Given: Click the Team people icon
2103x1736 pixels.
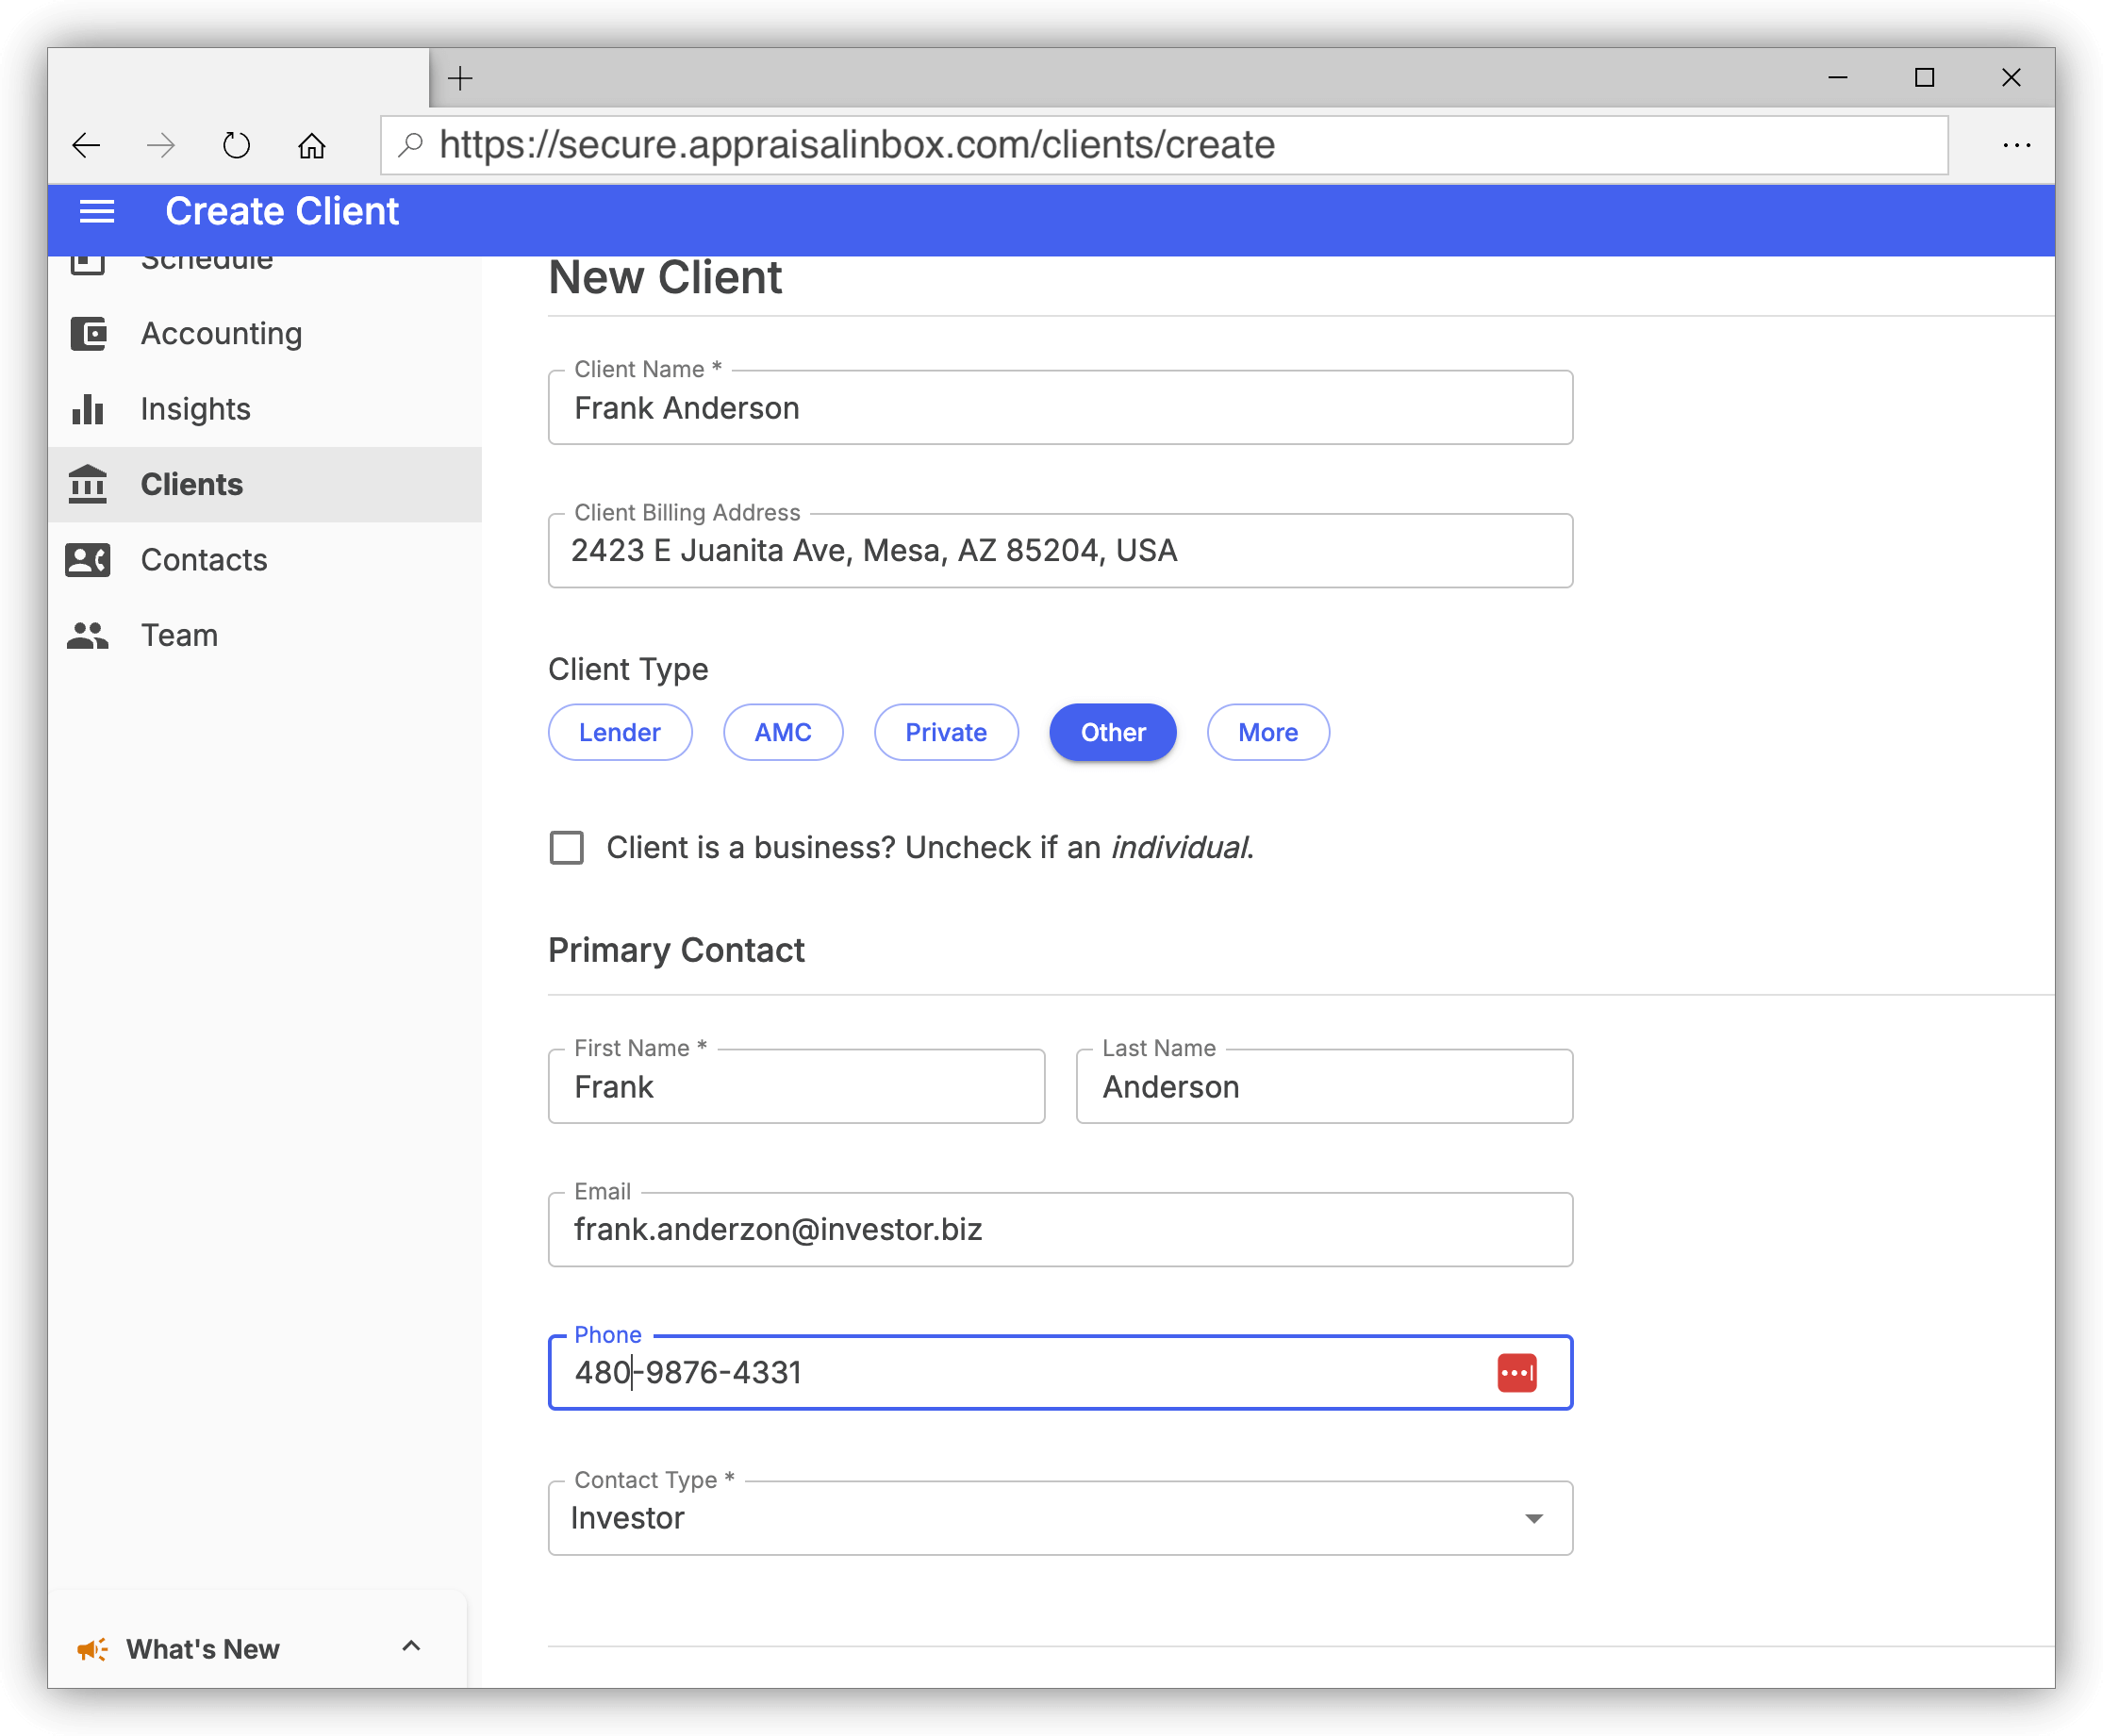Looking at the screenshot, I should (x=88, y=635).
